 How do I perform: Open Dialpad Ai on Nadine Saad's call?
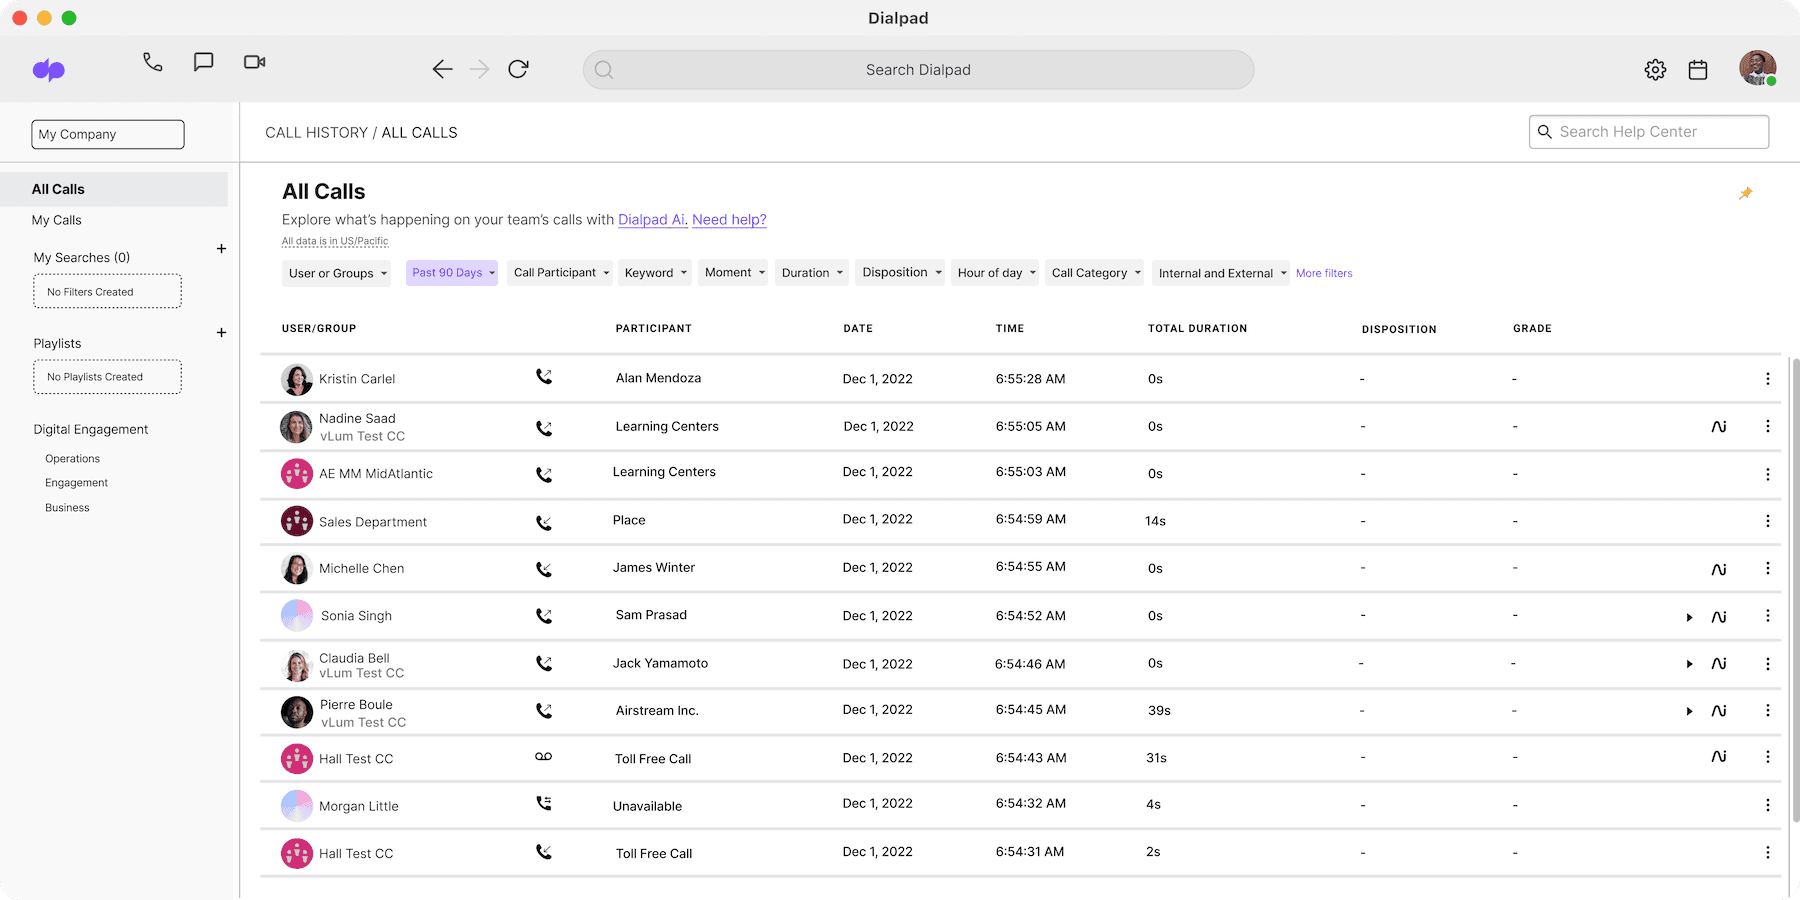1719,425
